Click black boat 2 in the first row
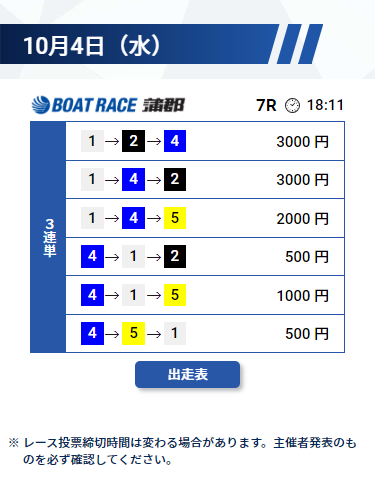Image resolution: width=375 pixels, height=490 pixels. point(133,141)
